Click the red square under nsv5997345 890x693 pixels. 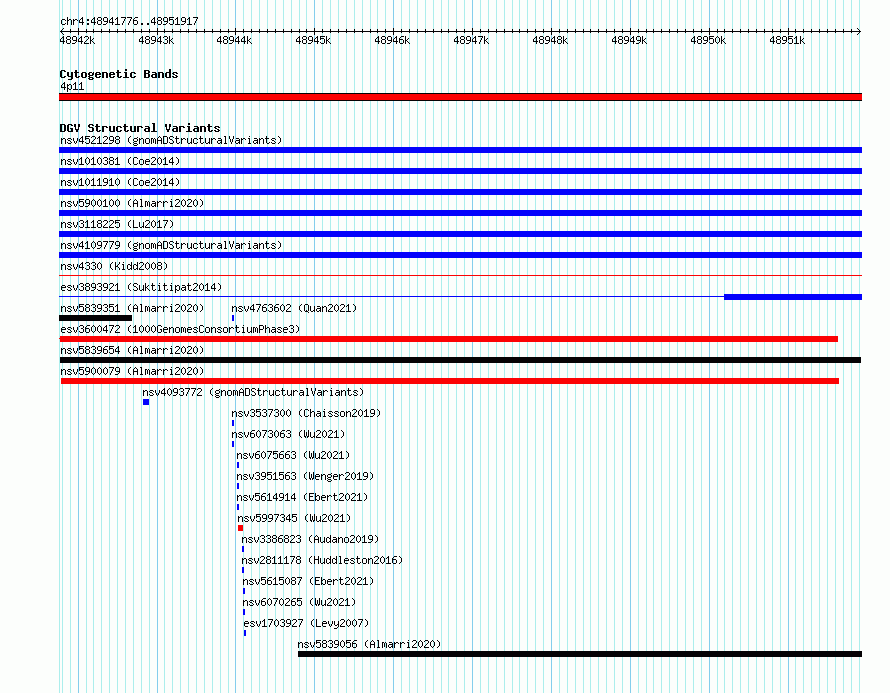(x=241, y=528)
